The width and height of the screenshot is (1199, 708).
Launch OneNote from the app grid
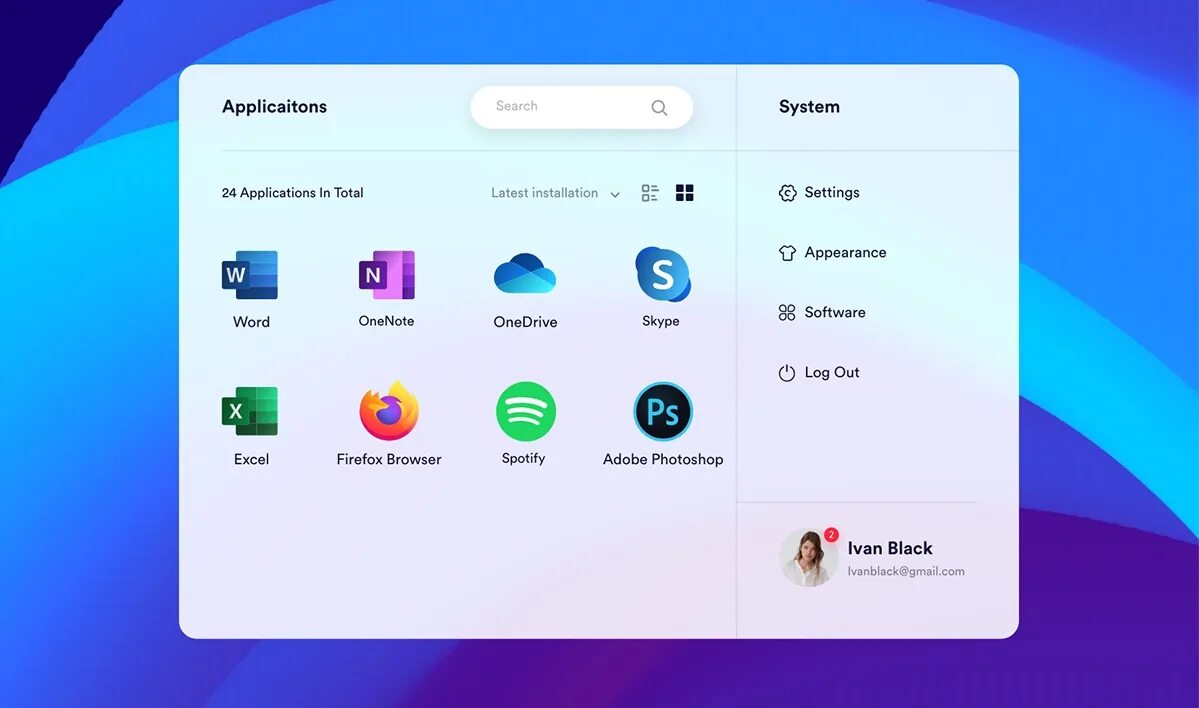pyautogui.click(x=387, y=274)
